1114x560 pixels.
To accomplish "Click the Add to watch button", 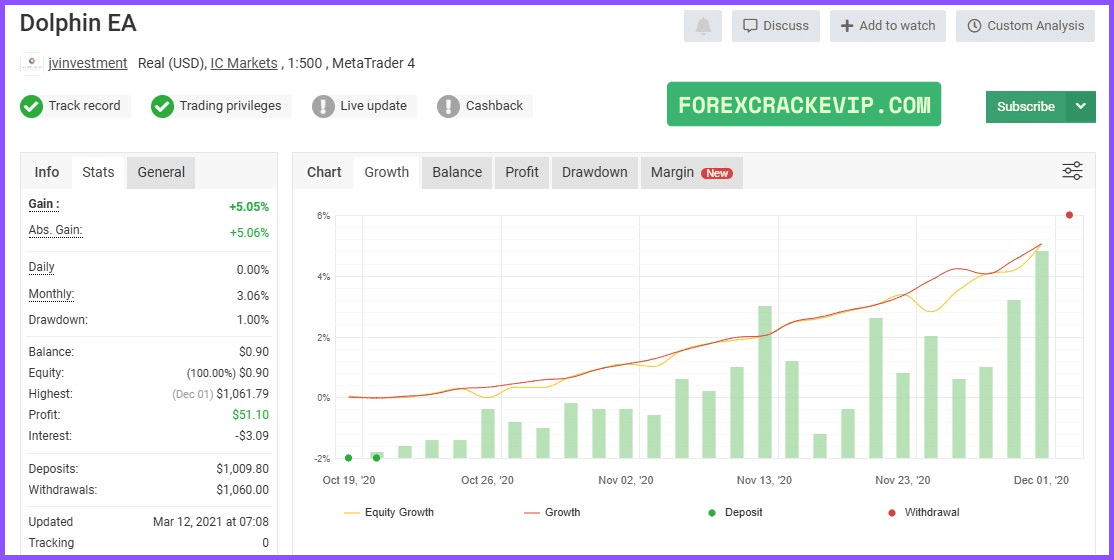I will click(x=888, y=26).
